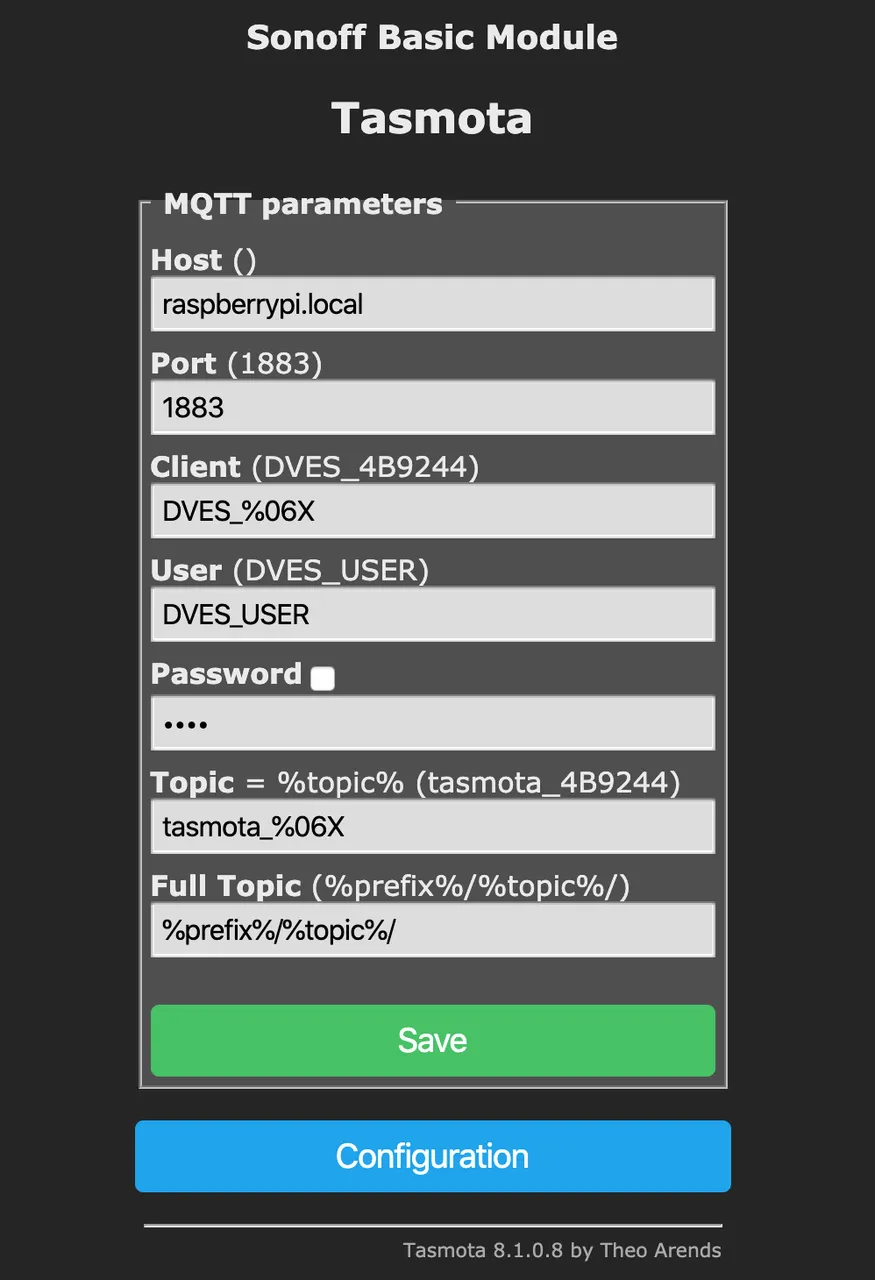Click the 'Tasmota 8.1.0.8 by Theo Arends' footer
This screenshot has width=875, height=1280.
pyautogui.click(x=562, y=1250)
